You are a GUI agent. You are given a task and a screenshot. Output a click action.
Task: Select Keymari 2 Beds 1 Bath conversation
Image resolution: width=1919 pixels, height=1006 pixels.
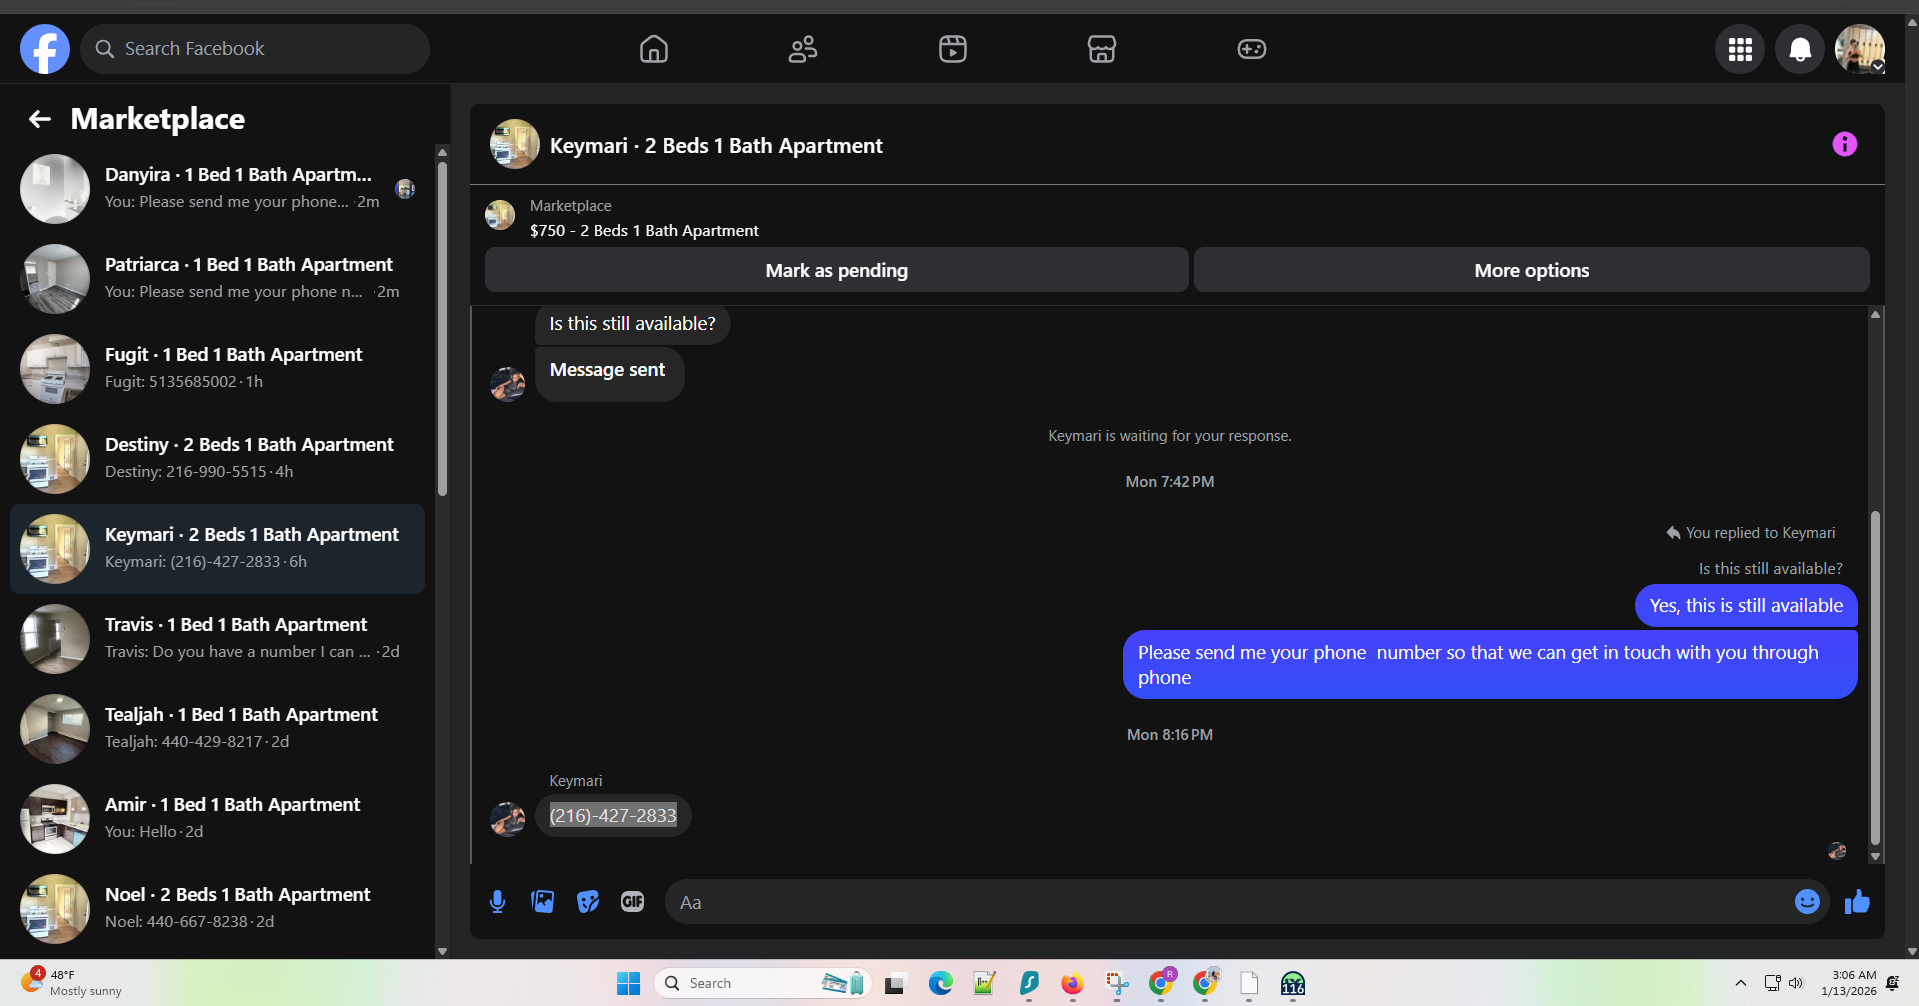coord(218,549)
